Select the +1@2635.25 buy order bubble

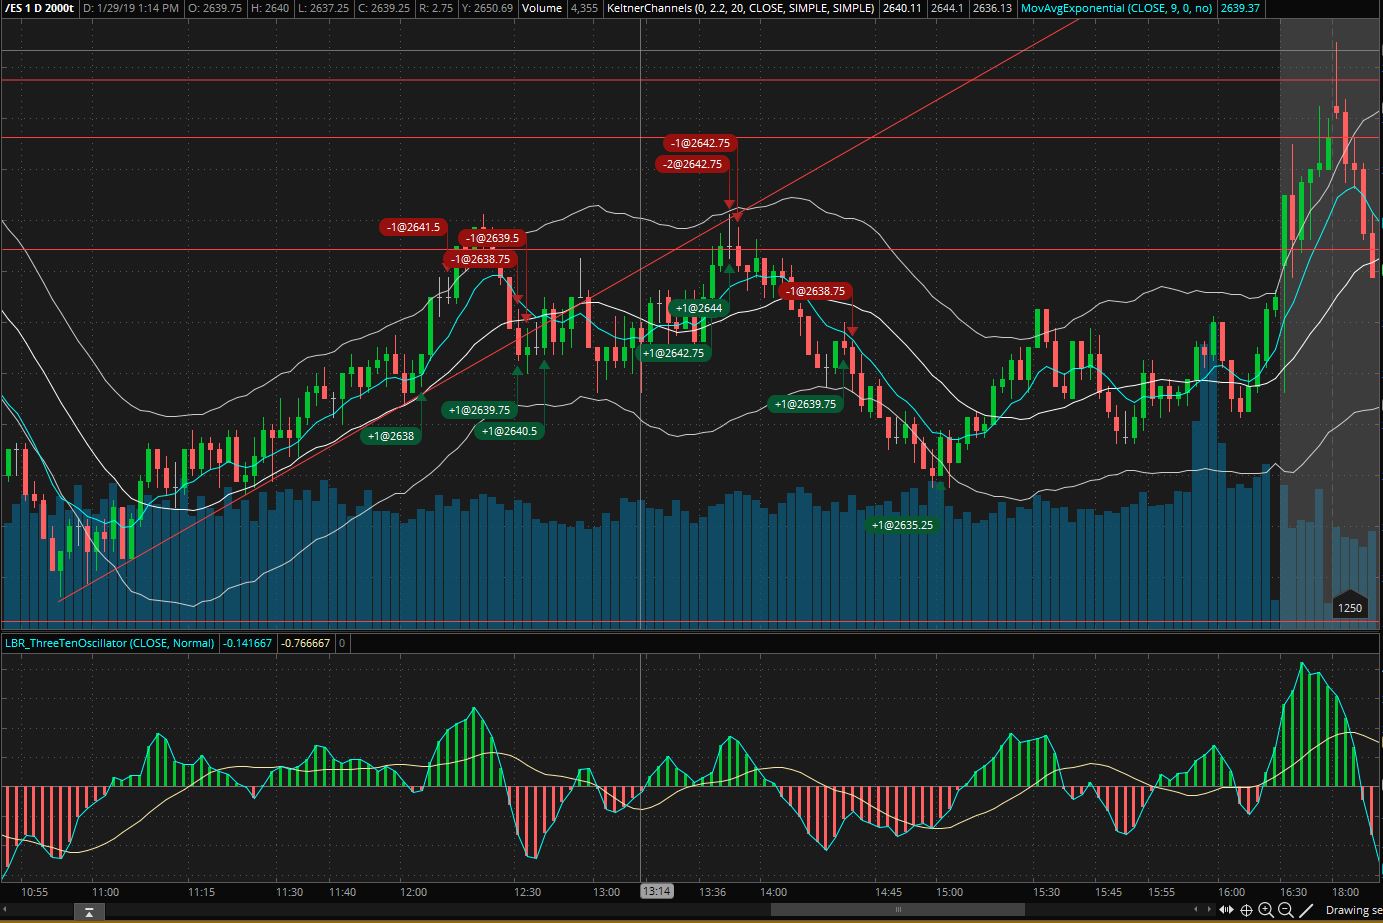coord(902,525)
